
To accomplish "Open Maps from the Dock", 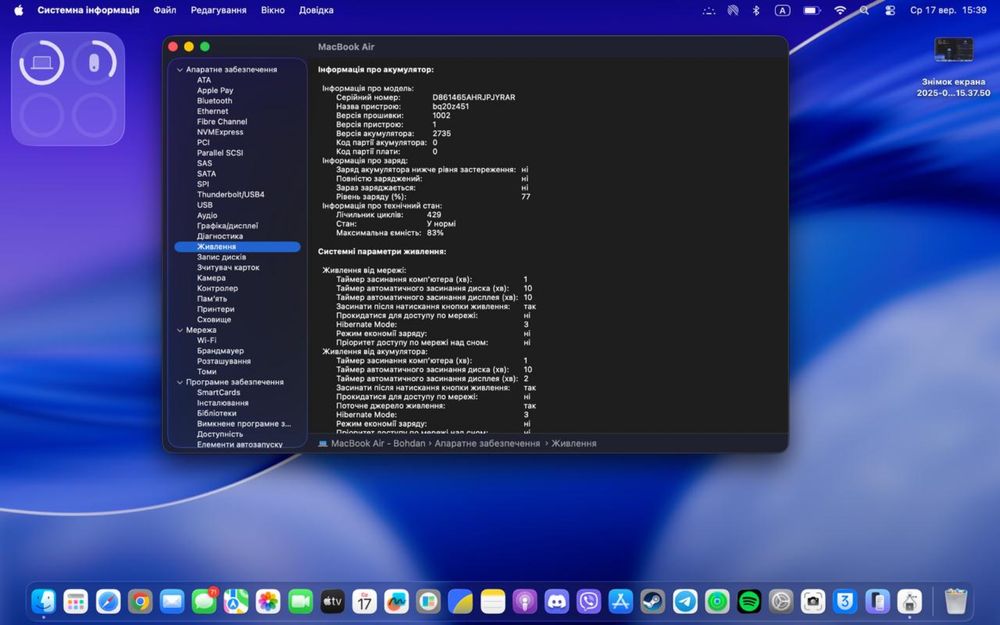I will (236, 601).
